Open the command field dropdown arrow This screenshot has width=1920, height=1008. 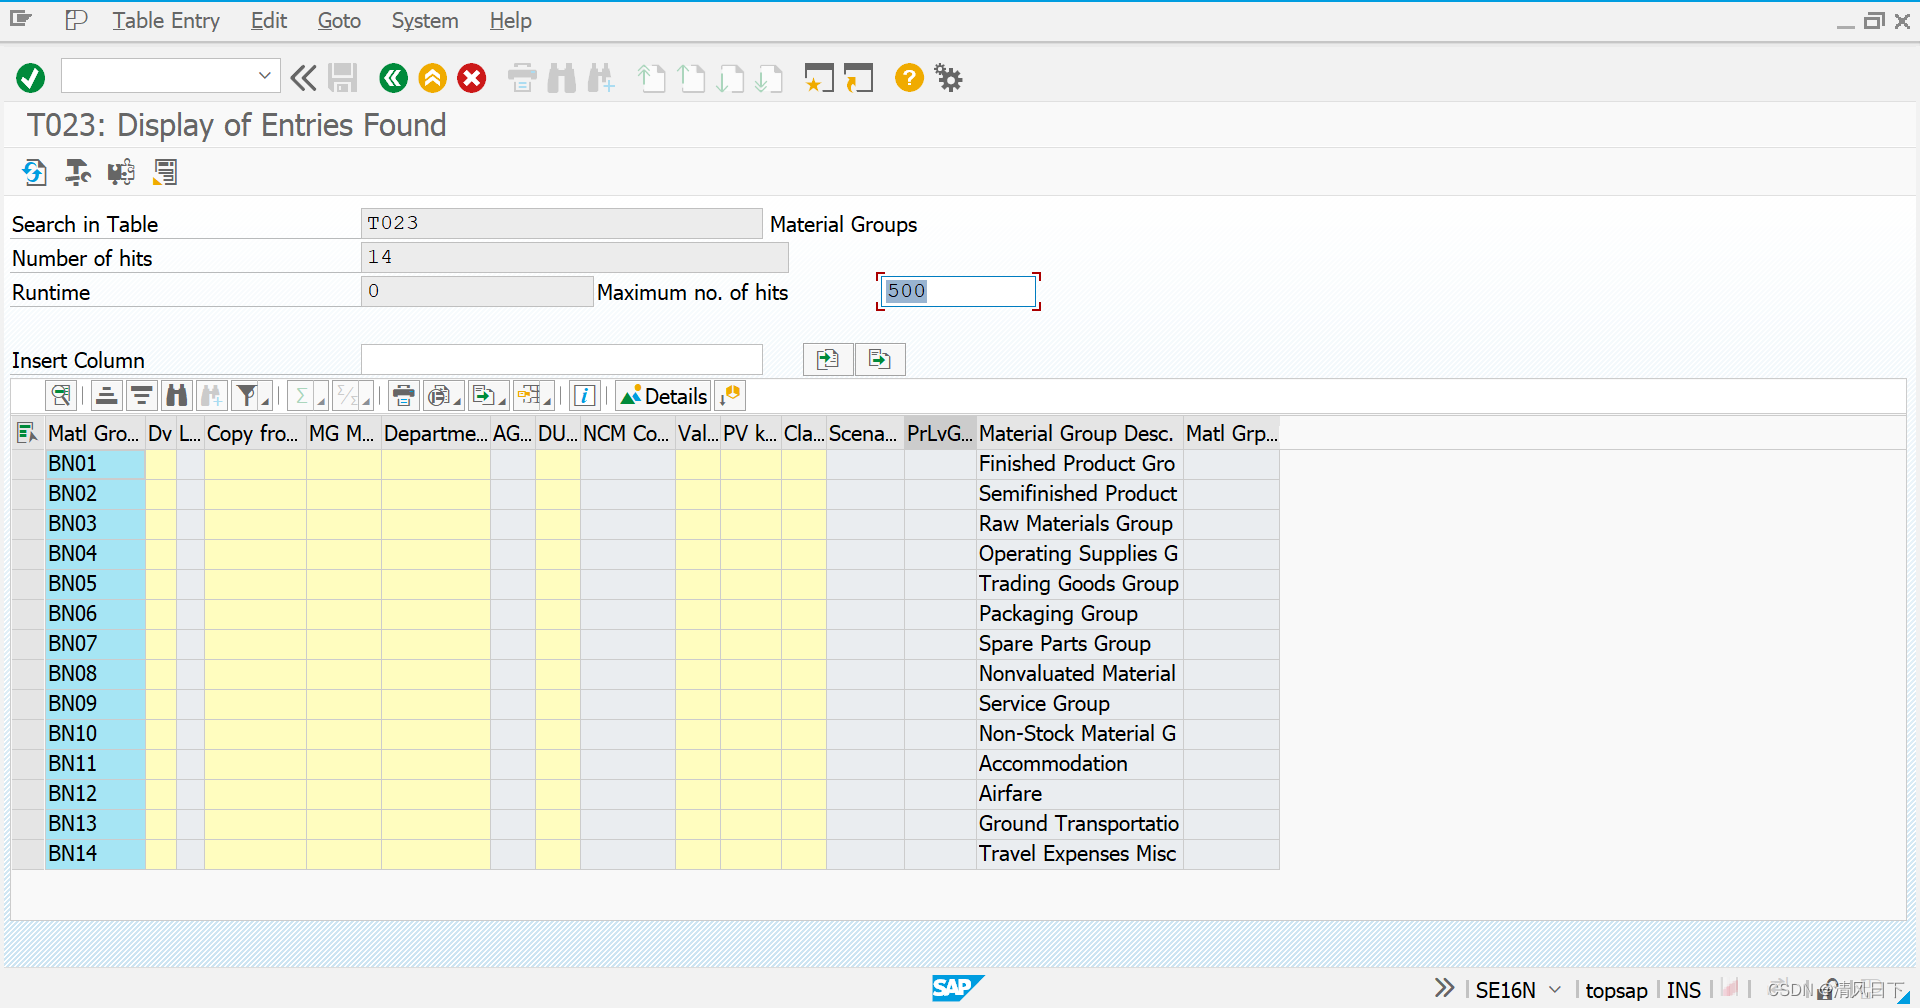click(x=263, y=76)
